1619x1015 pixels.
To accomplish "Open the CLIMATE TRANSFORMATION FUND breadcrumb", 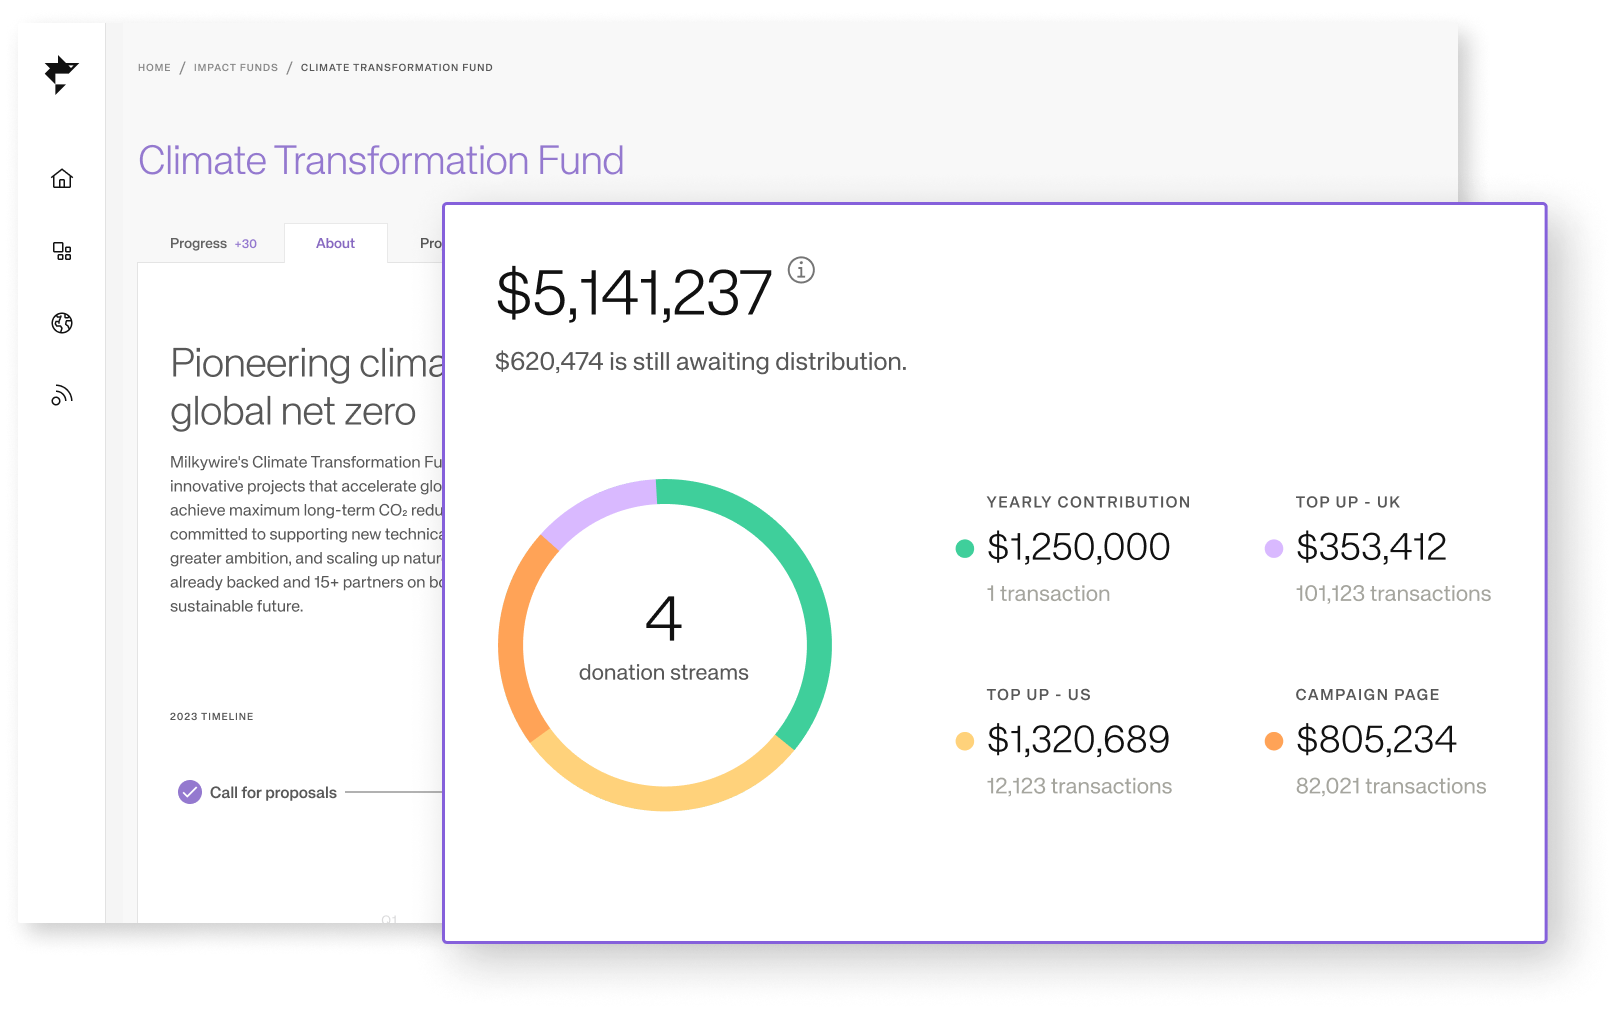I will click(x=396, y=67).
